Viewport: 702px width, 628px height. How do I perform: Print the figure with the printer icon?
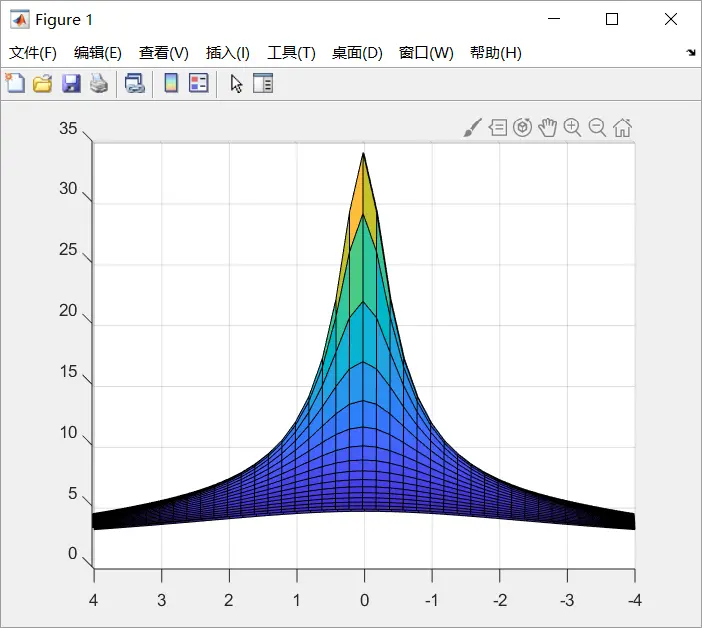98,84
